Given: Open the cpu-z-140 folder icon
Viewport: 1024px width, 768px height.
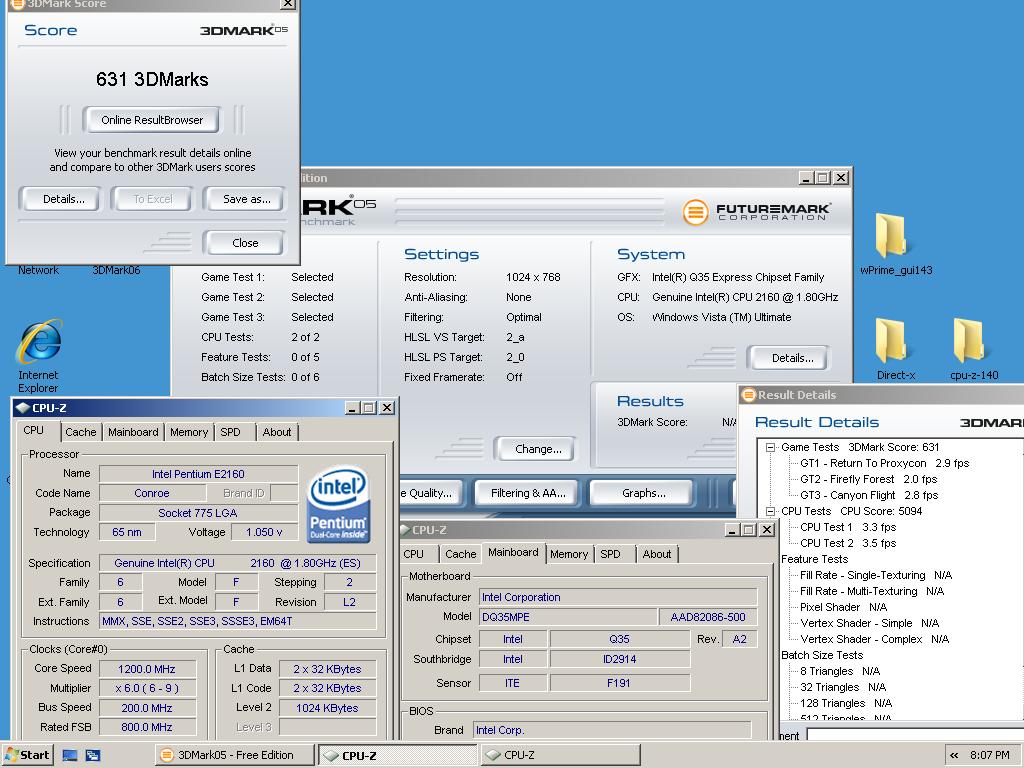Looking at the screenshot, I should coord(974,348).
